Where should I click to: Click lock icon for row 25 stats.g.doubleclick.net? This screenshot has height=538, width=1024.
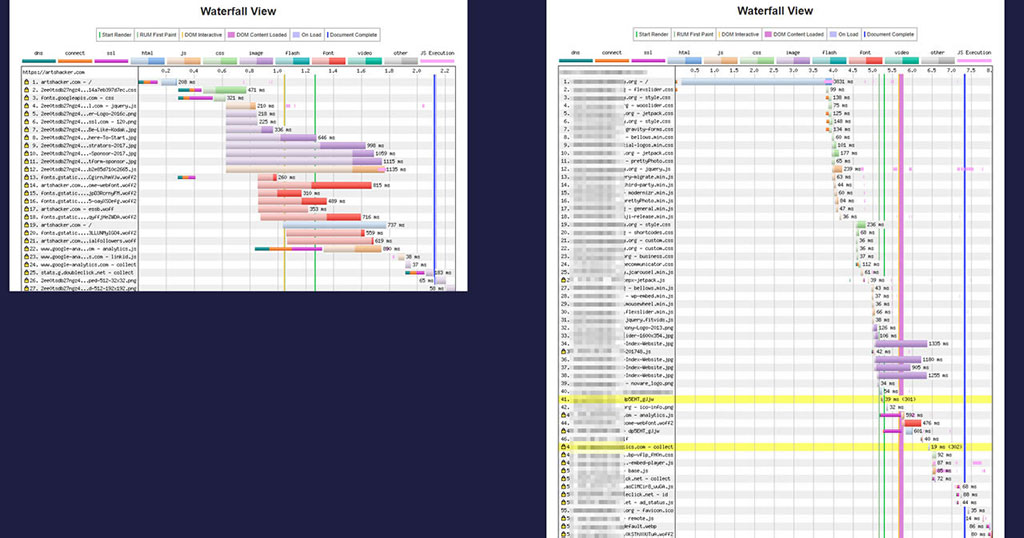(x=27, y=272)
